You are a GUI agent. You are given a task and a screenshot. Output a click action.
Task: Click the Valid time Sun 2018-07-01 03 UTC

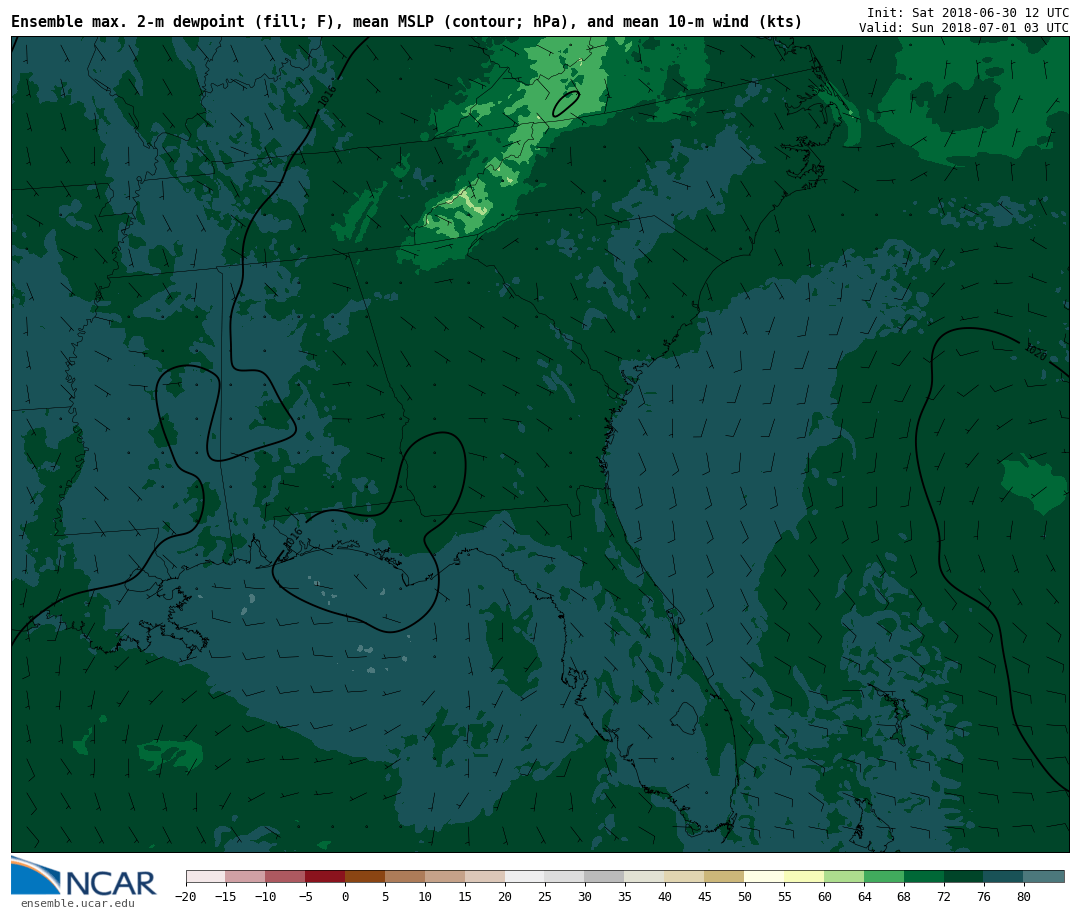(963, 28)
